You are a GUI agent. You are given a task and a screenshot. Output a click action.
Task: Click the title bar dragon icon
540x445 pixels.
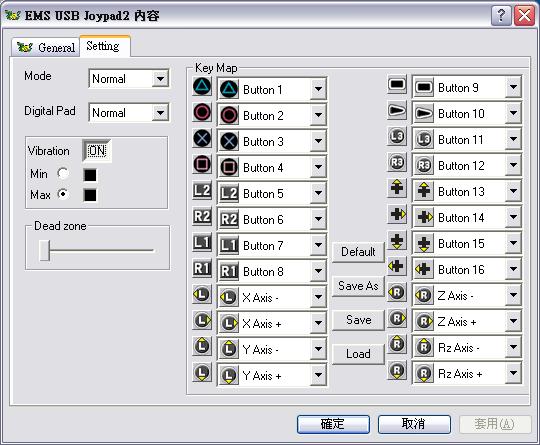coord(13,15)
